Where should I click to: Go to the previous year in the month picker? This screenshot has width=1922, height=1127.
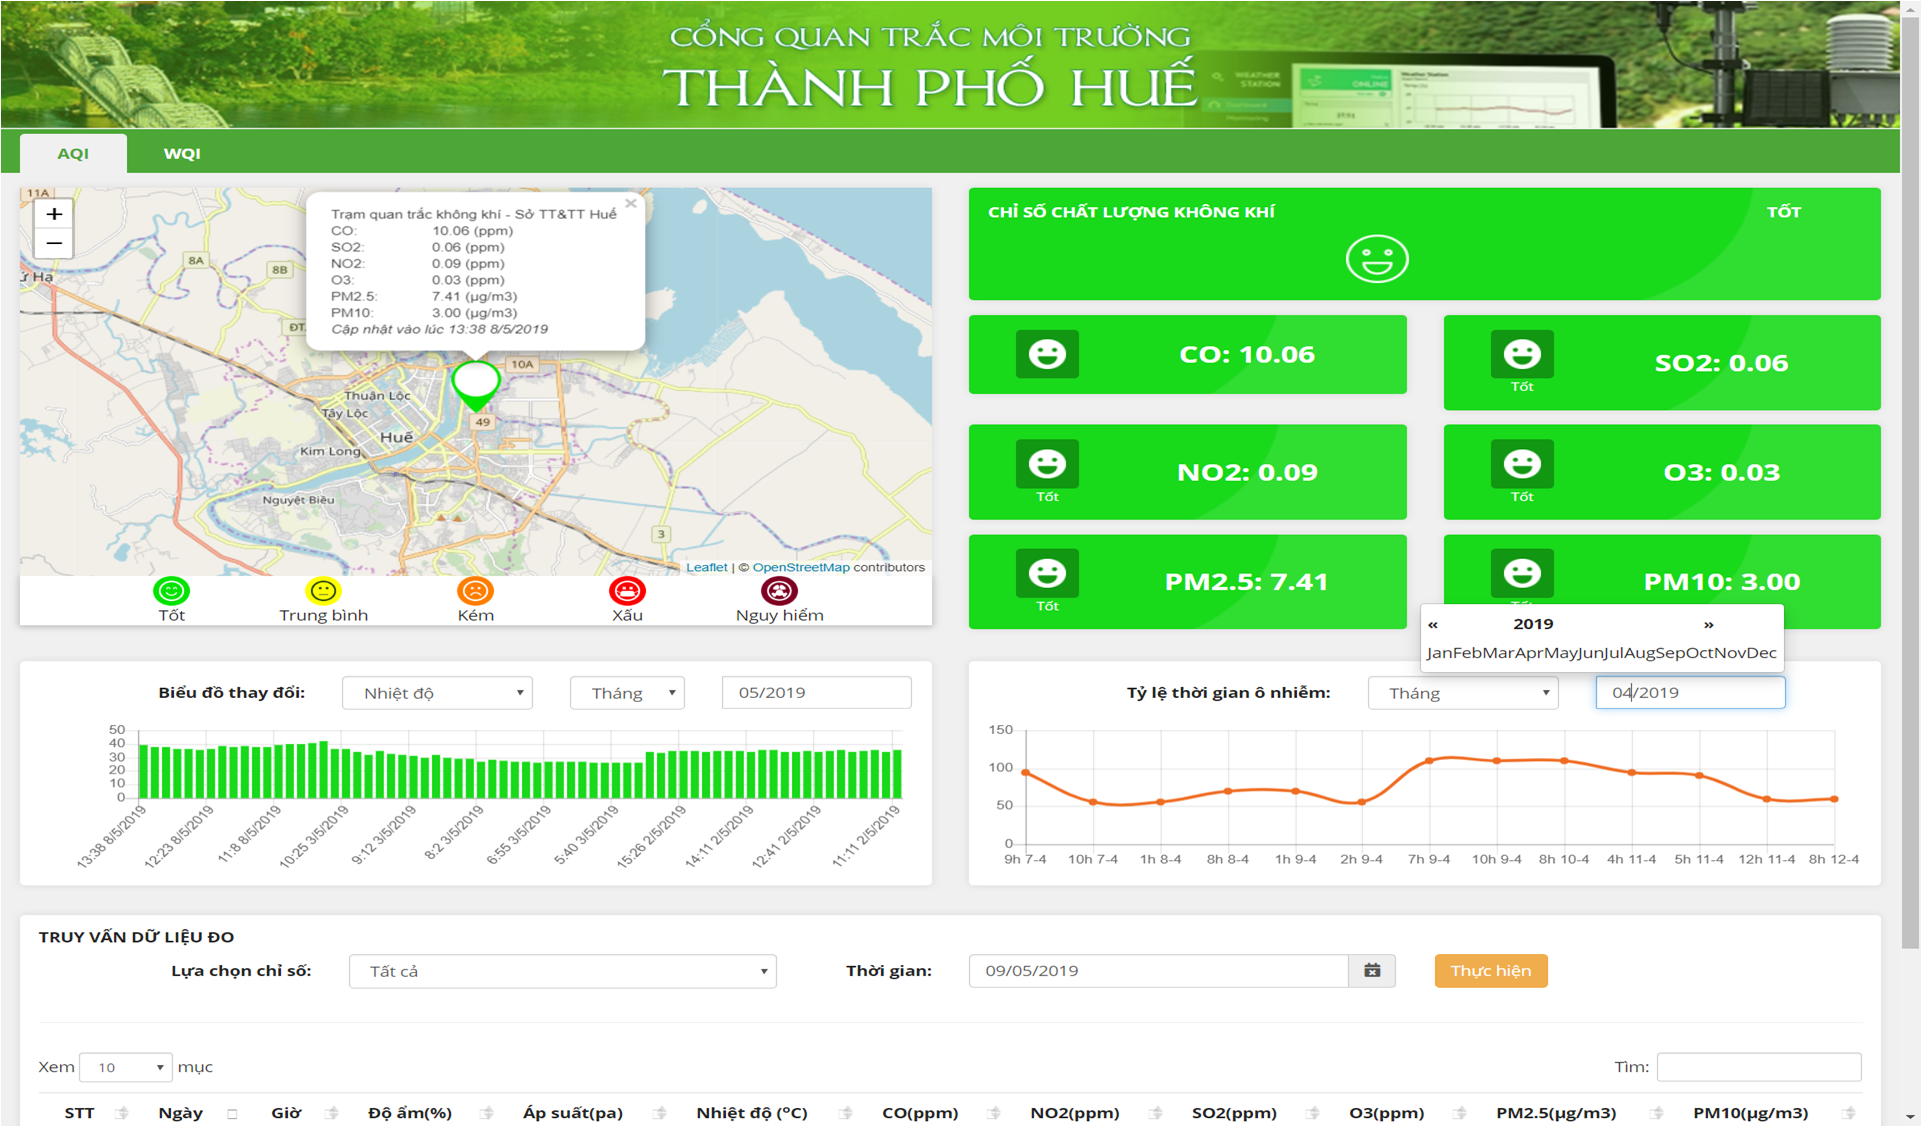tap(1433, 624)
